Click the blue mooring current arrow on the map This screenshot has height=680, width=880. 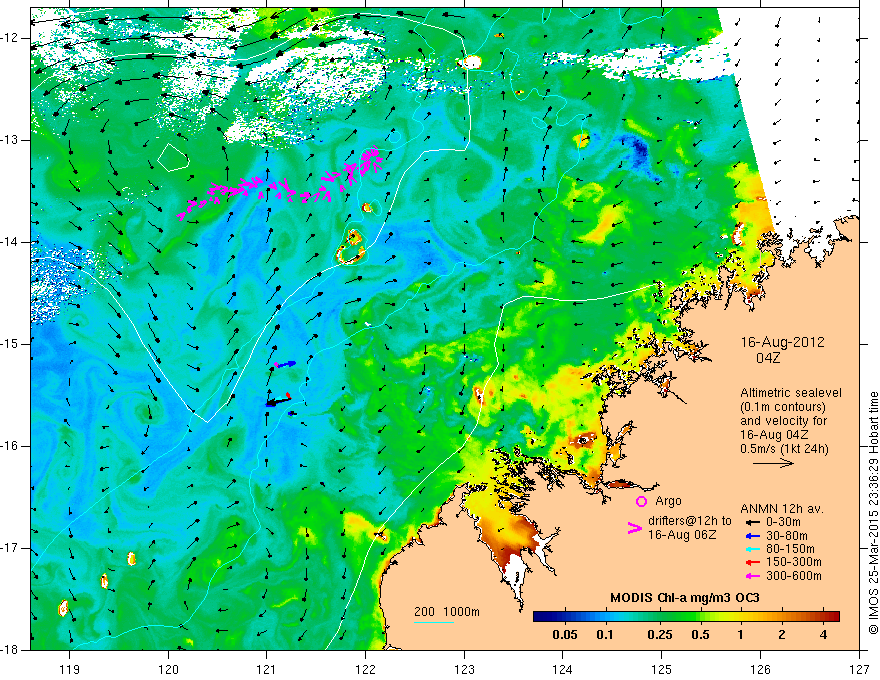tap(285, 364)
